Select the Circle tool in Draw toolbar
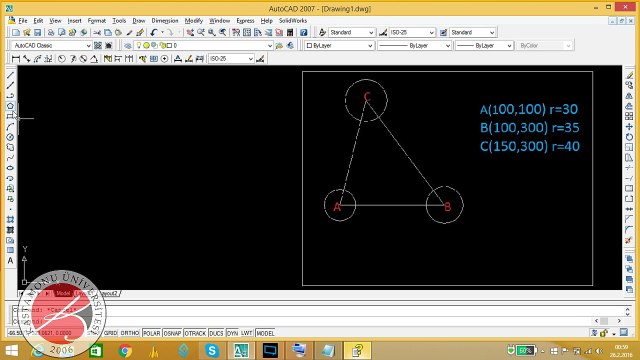This screenshot has height=360, width=640. pyautogui.click(x=10, y=137)
